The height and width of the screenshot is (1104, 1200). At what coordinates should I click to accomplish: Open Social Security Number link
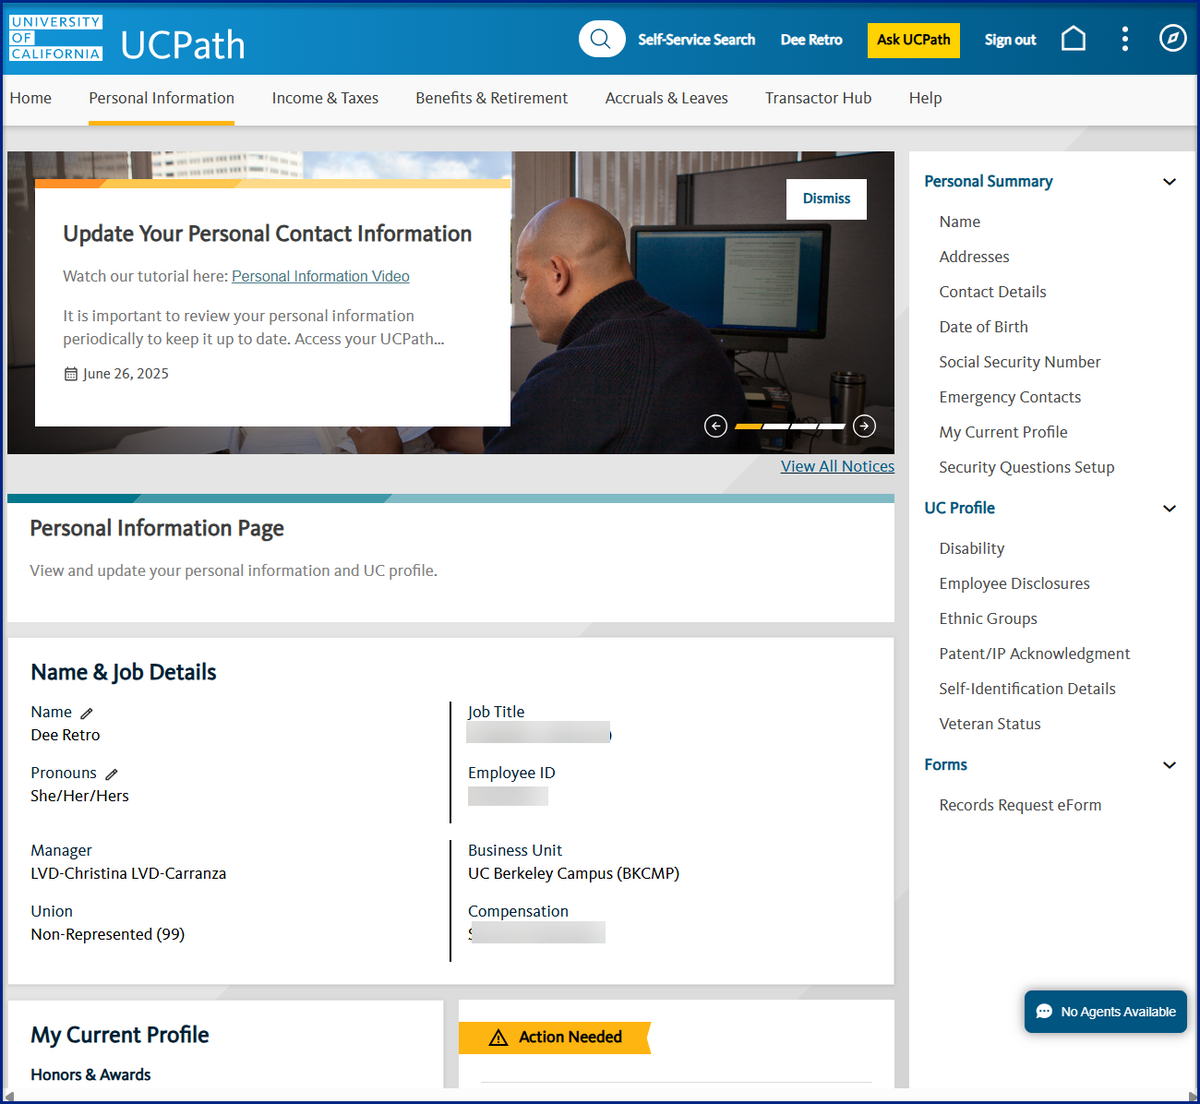tap(1020, 362)
